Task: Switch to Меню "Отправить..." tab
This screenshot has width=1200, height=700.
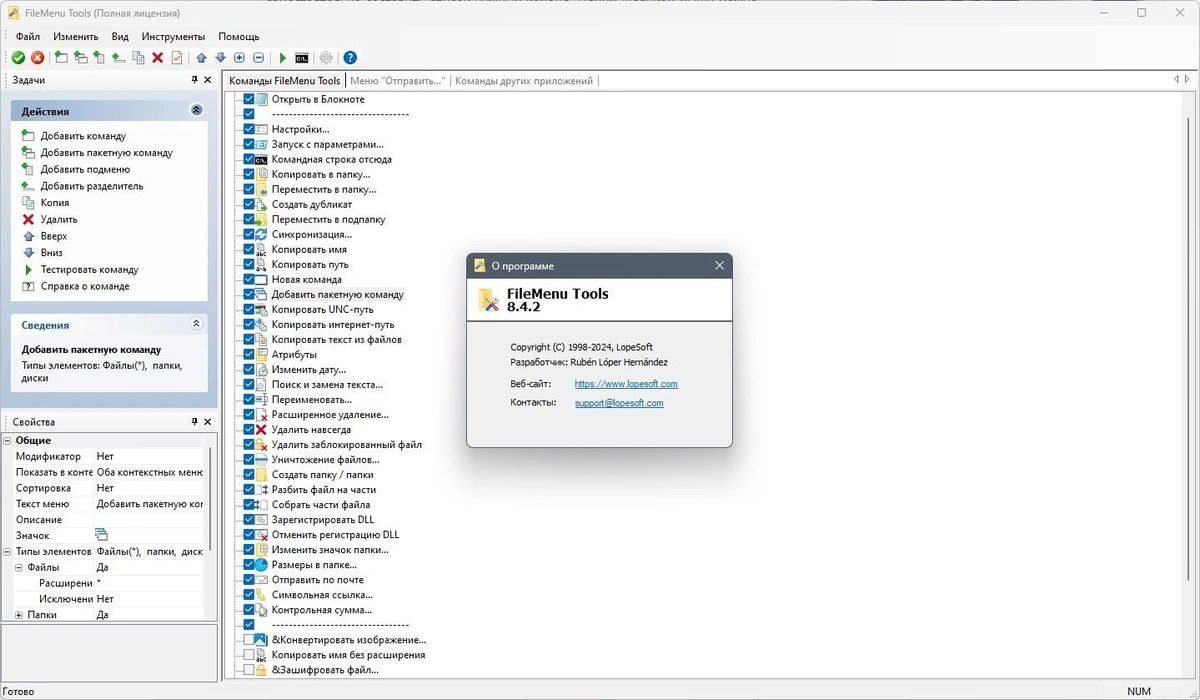Action: pyautogui.click(x=397, y=81)
